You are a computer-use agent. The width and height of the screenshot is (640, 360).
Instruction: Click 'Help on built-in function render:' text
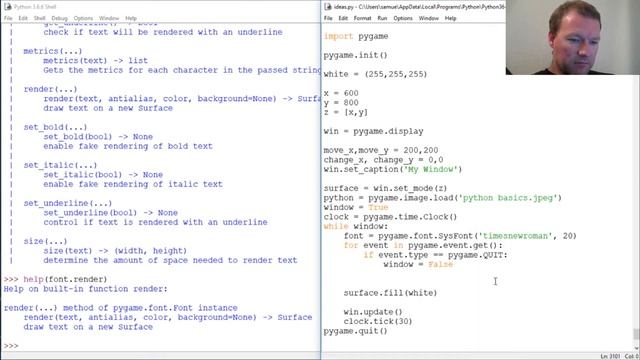pyautogui.click(x=86, y=289)
